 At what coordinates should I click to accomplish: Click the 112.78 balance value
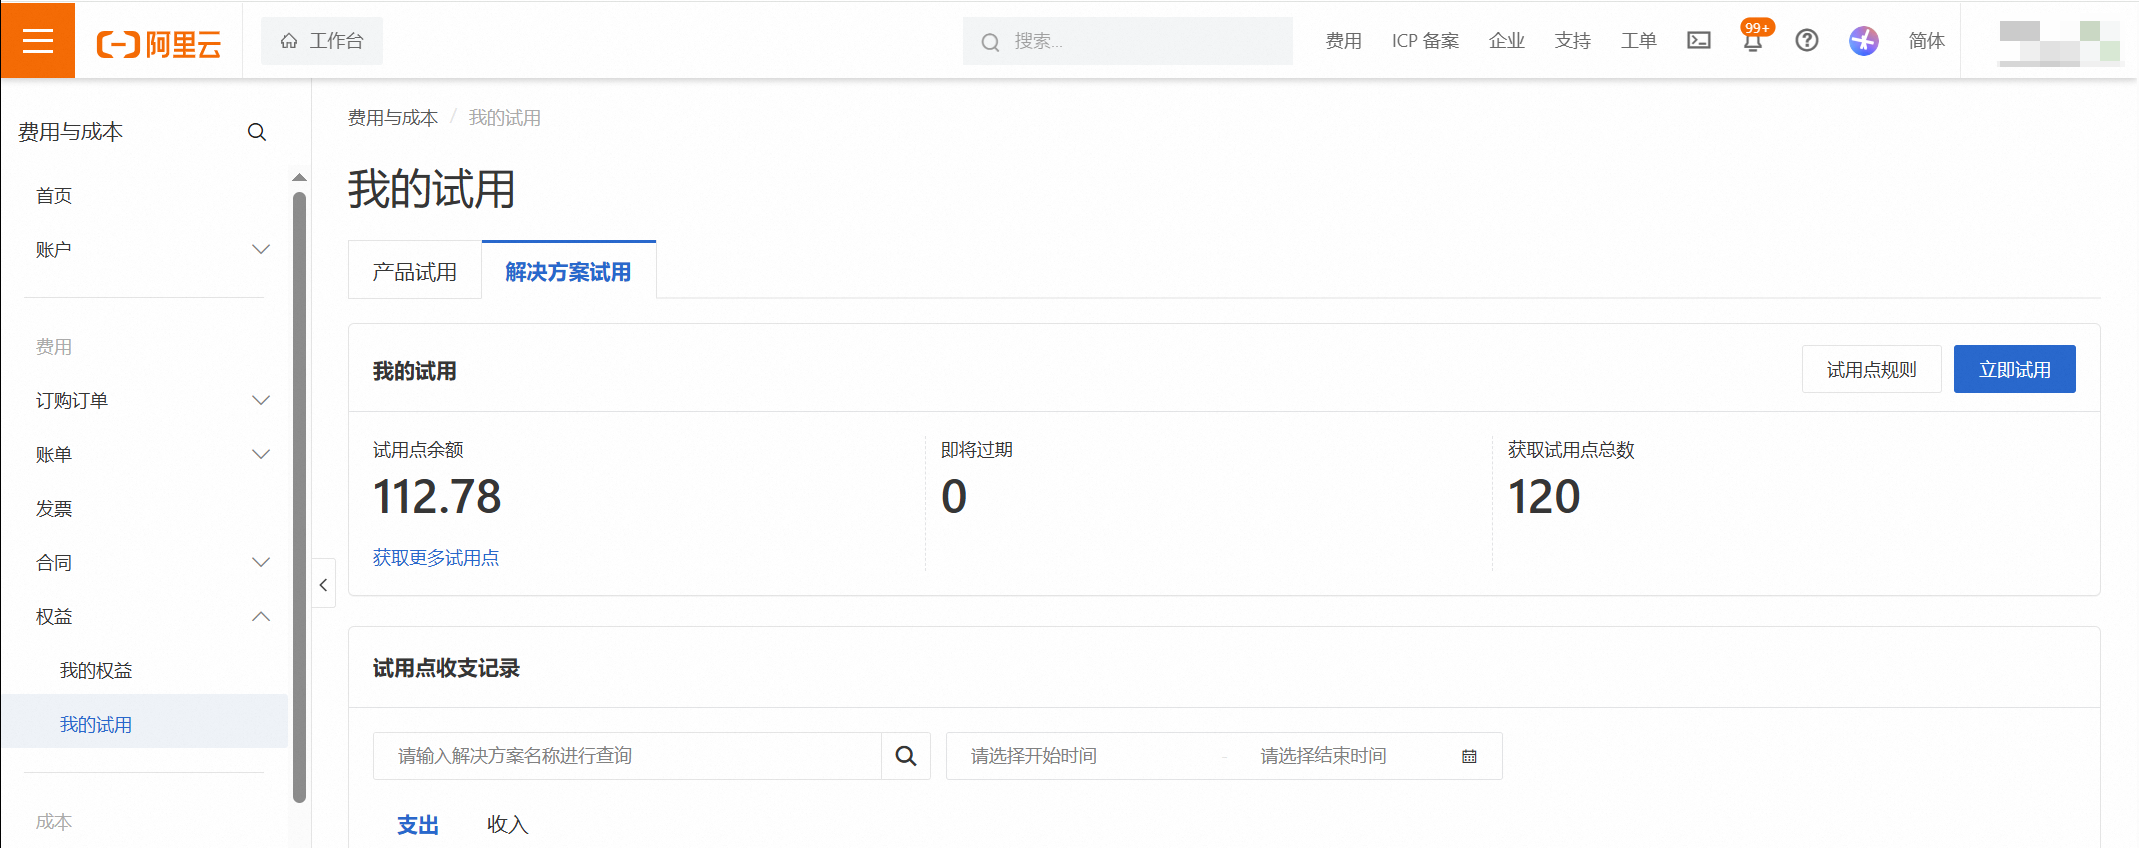[437, 497]
